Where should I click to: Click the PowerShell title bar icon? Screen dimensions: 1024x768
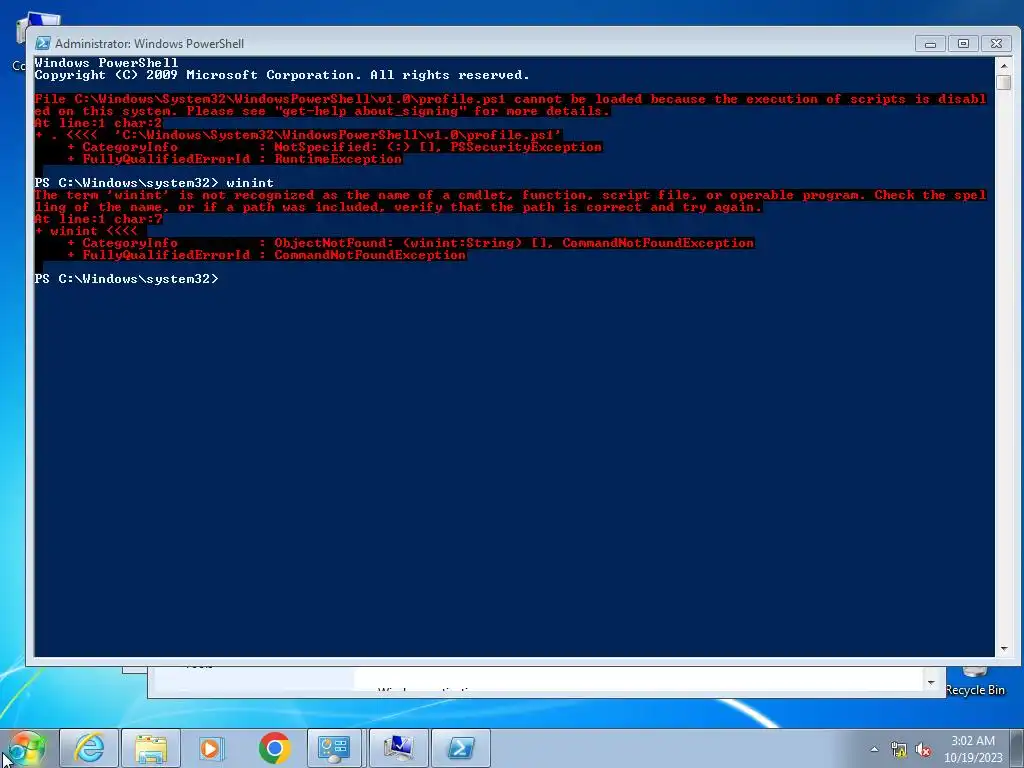click(42, 43)
